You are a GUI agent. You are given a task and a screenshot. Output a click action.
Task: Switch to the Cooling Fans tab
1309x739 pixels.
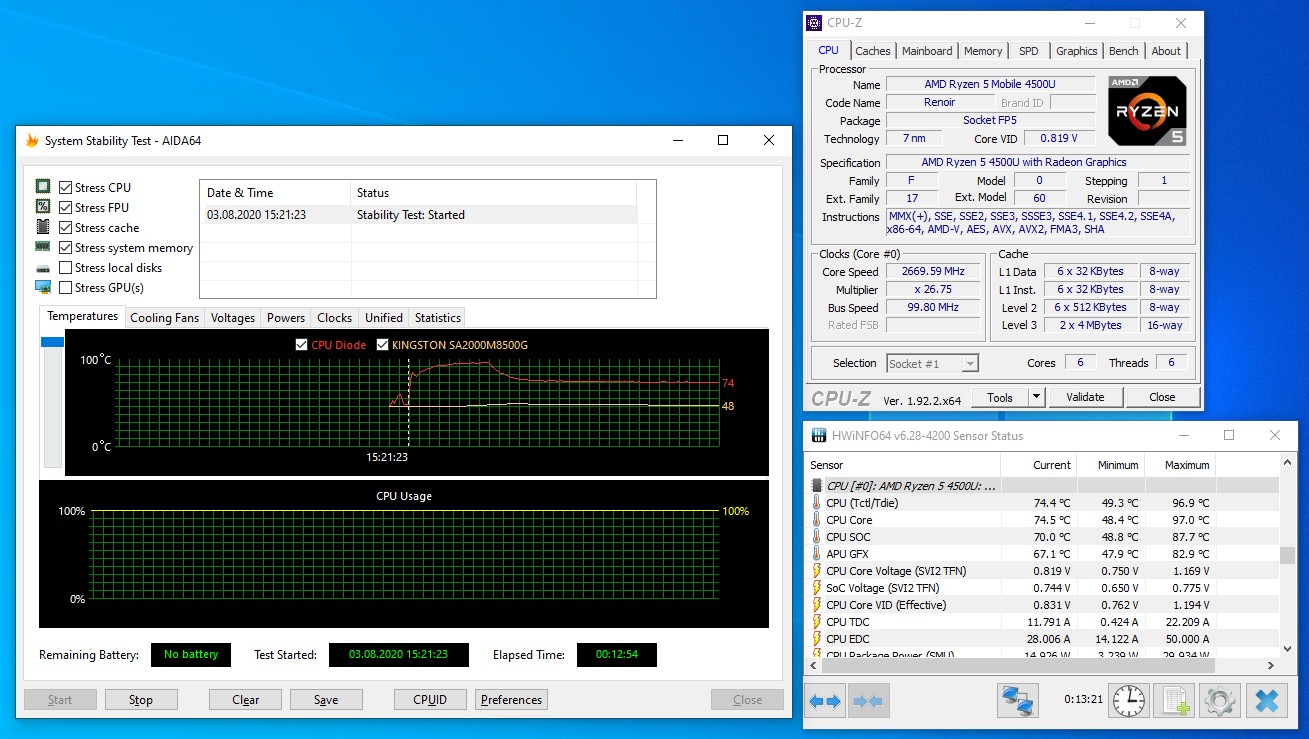(x=165, y=318)
